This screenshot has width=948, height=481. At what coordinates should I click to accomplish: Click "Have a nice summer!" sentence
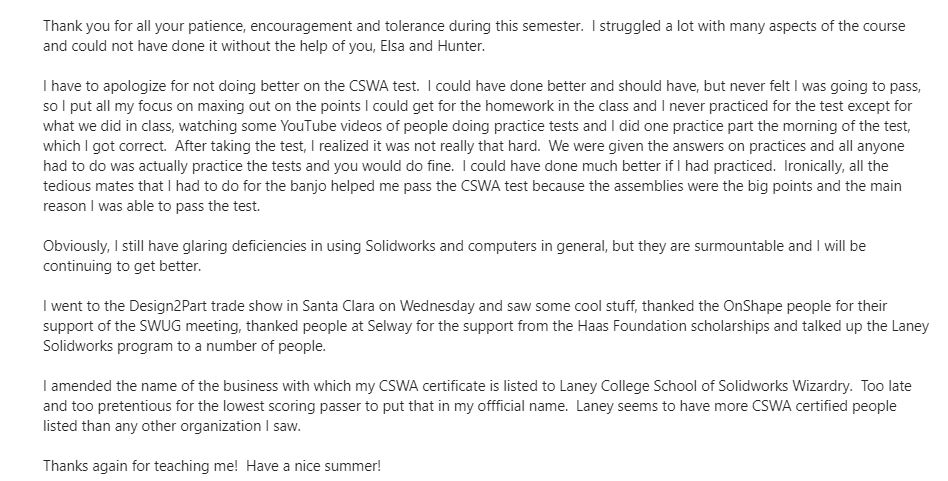click(314, 465)
